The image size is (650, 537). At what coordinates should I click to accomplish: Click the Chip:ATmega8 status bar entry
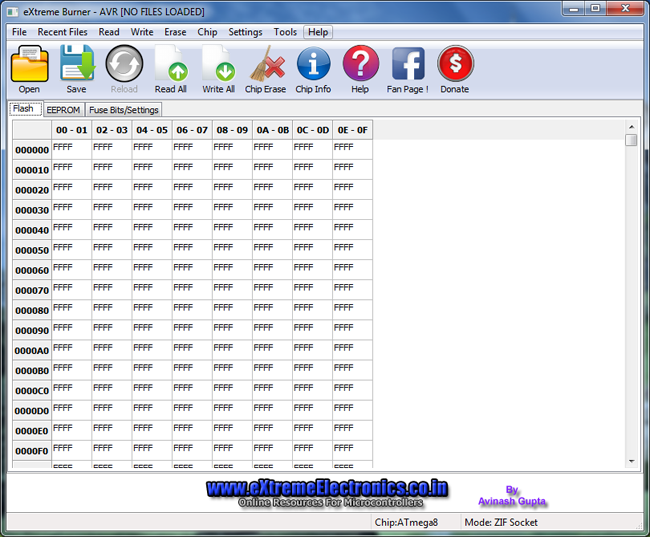[406, 522]
